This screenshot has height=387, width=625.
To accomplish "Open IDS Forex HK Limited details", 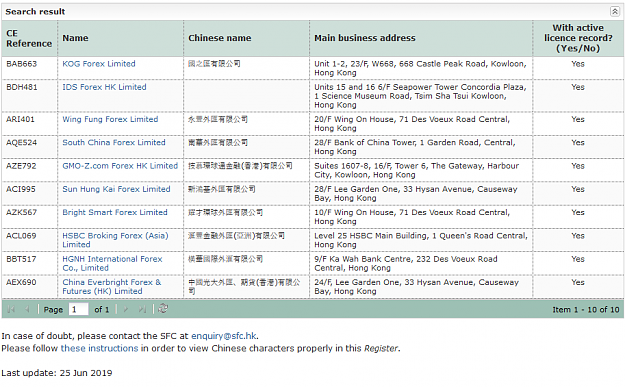I will [104, 87].
